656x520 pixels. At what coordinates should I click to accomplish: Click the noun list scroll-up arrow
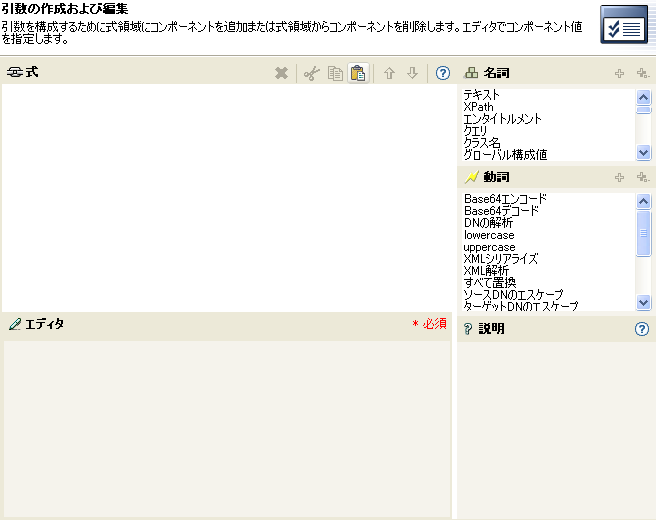coord(643,97)
